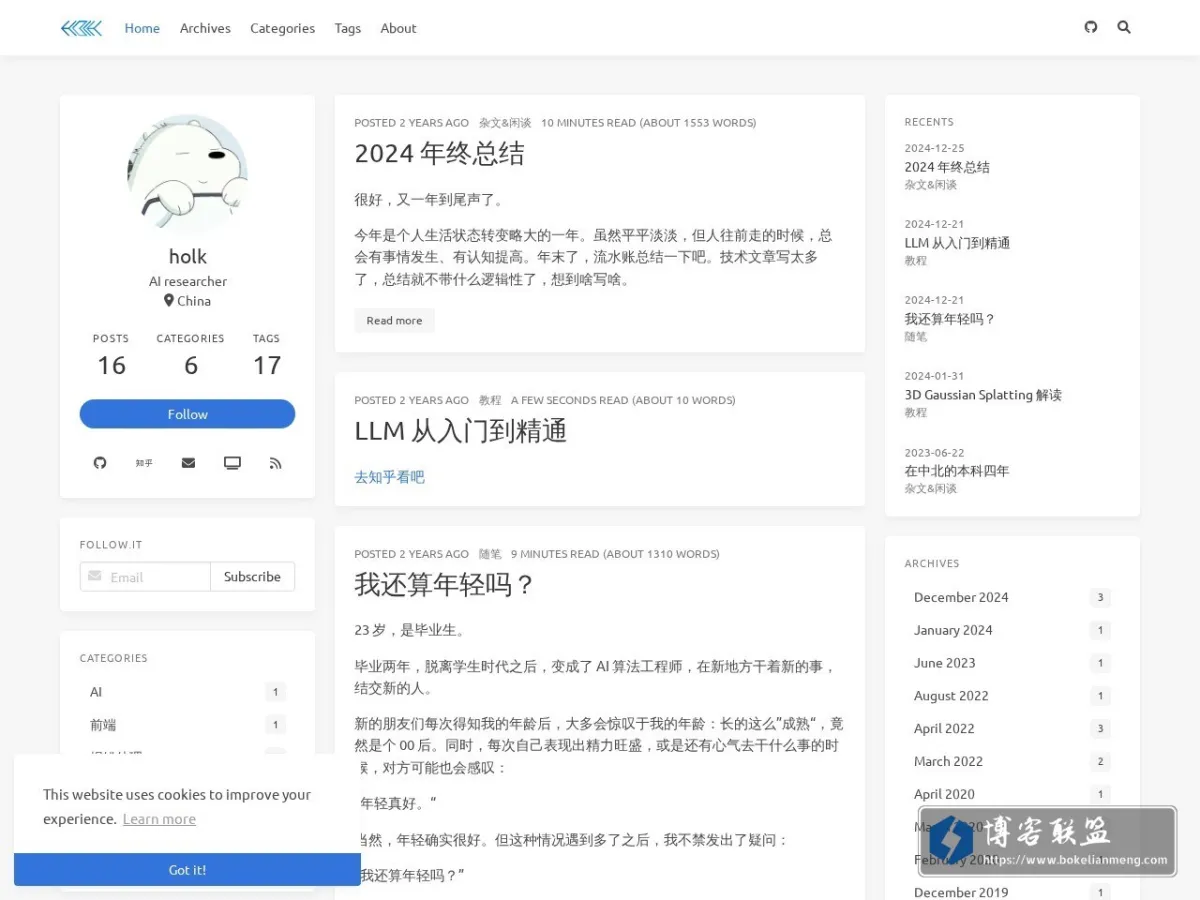This screenshot has width=1200, height=900.
Task: Open recent post 3D Gaussian Splatting 解读
Action: coord(983,395)
